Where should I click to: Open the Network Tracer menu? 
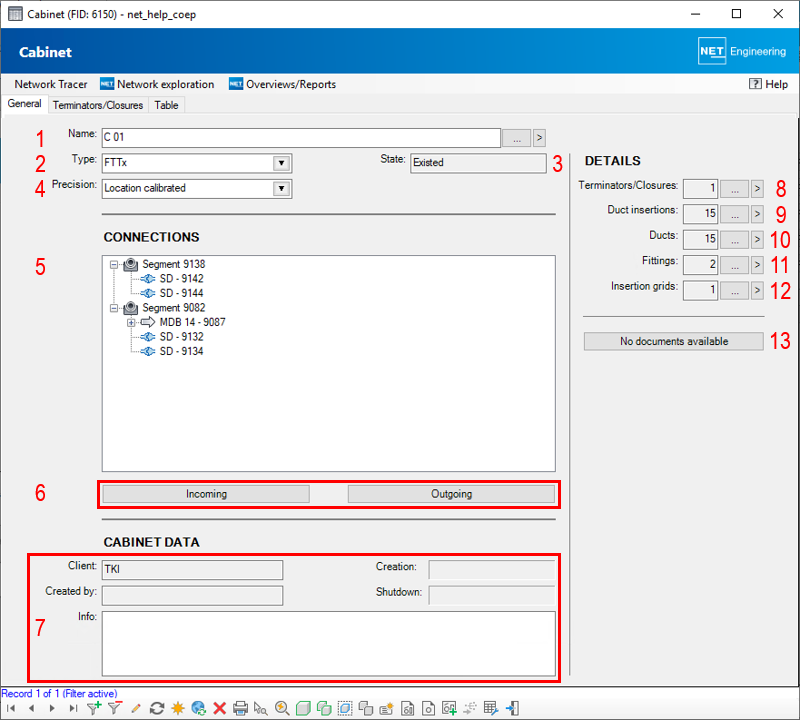(x=51, y=84)
